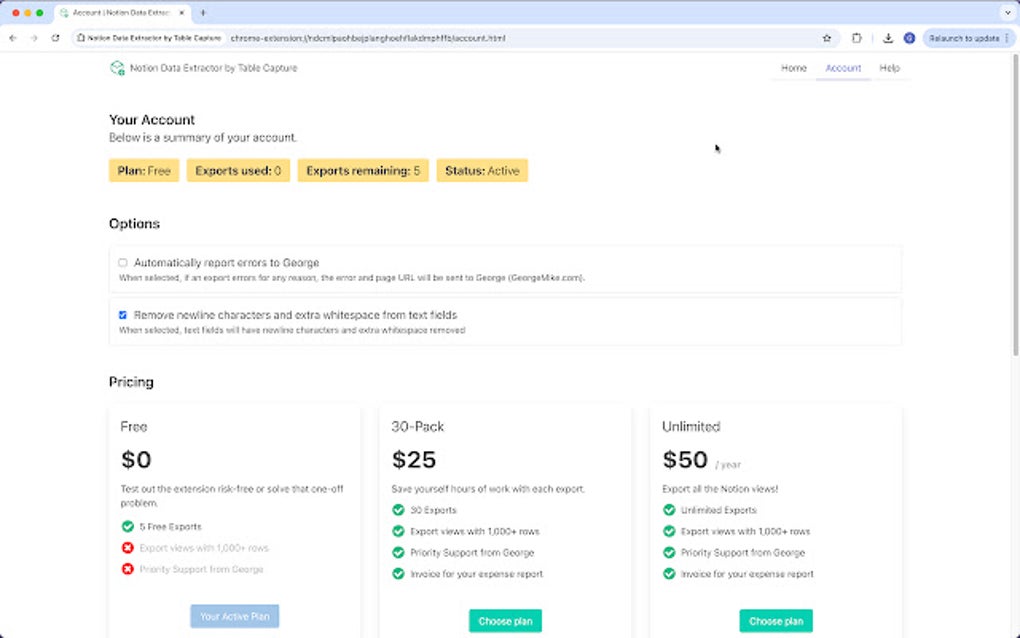Click inside the browser address bar

pyautogui.click(x=400, y=37)
